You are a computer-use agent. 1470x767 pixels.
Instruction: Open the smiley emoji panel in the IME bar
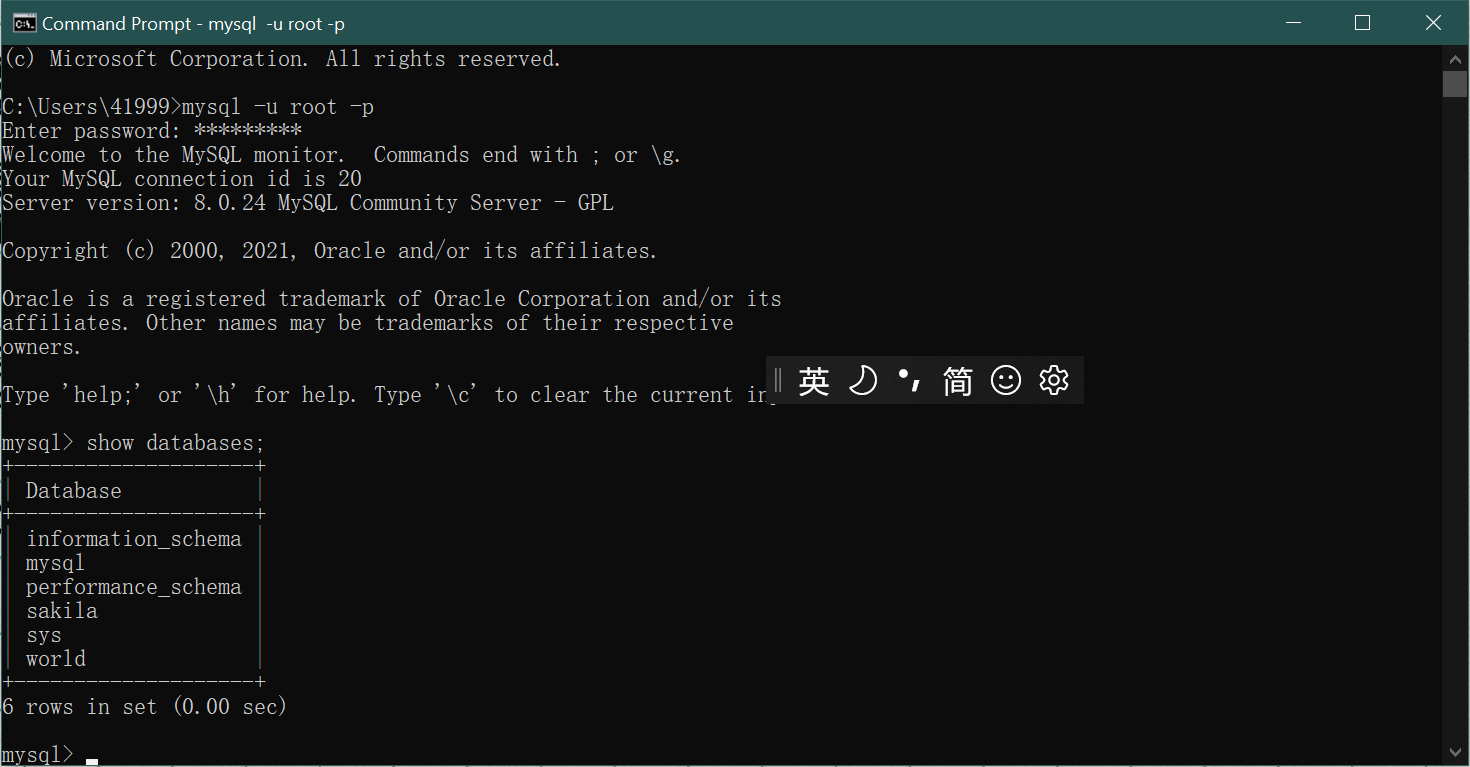1006,381
